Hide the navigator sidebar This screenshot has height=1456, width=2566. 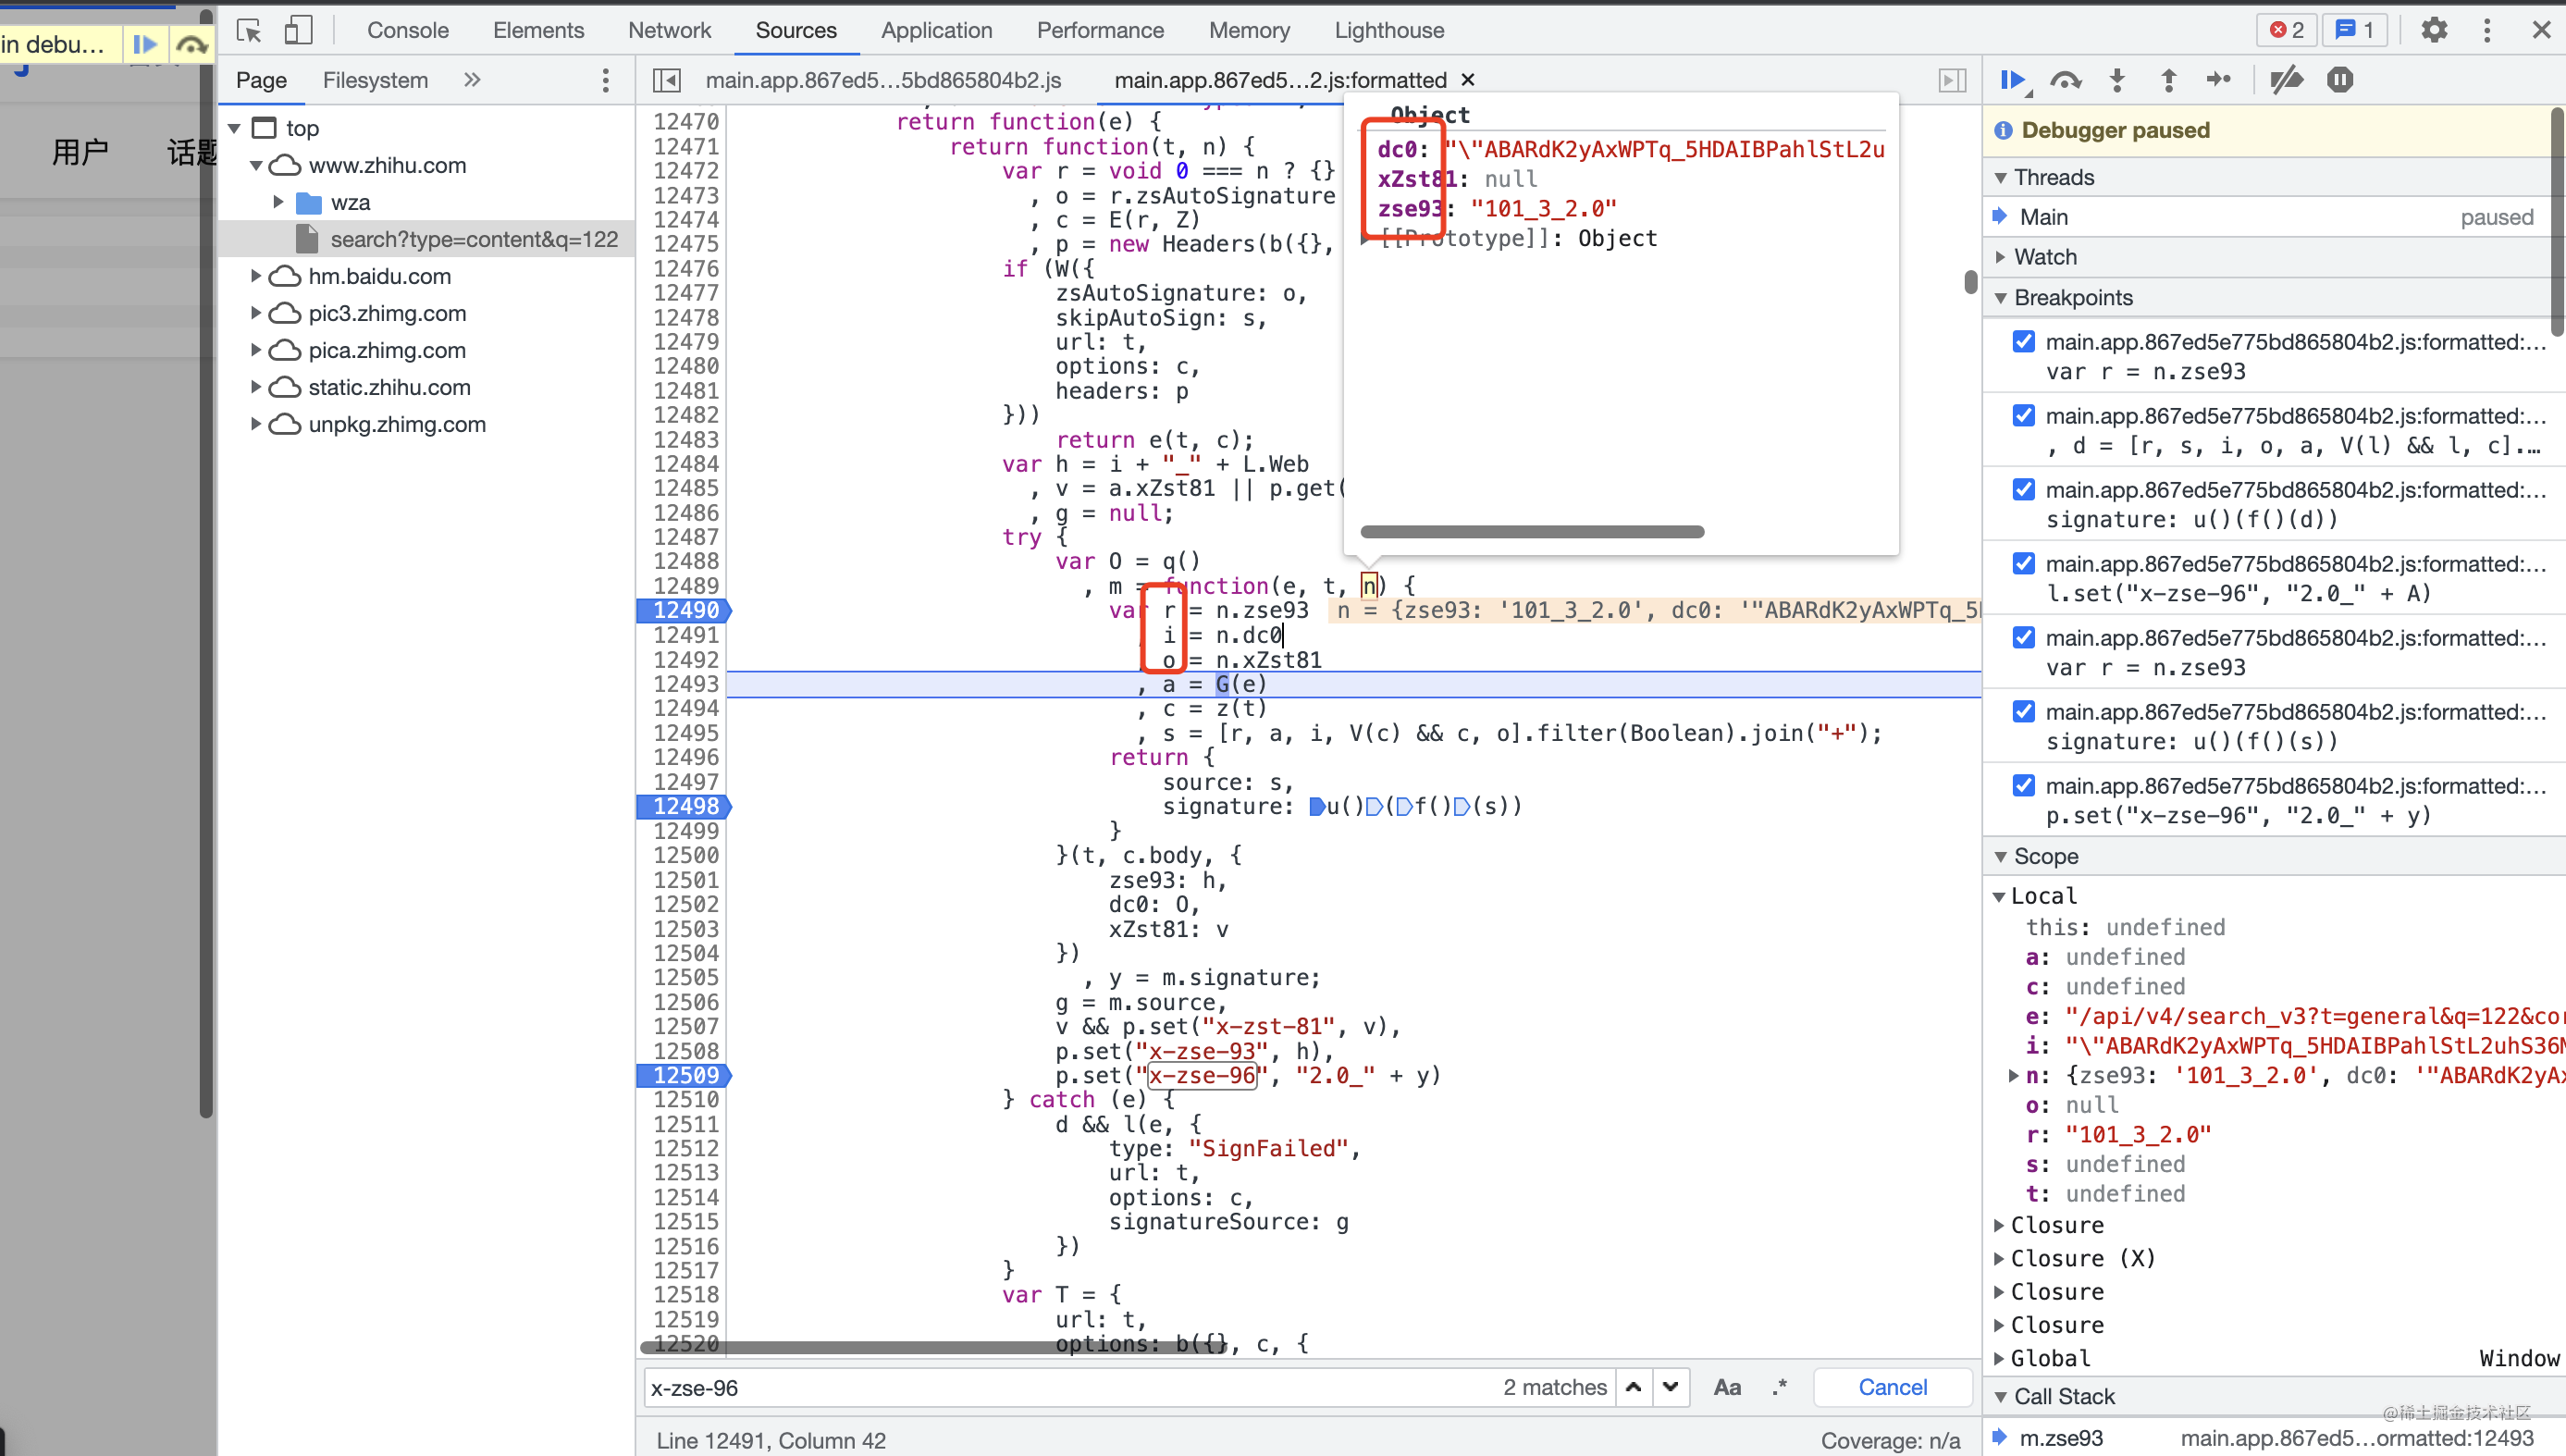tap(667, 80)
